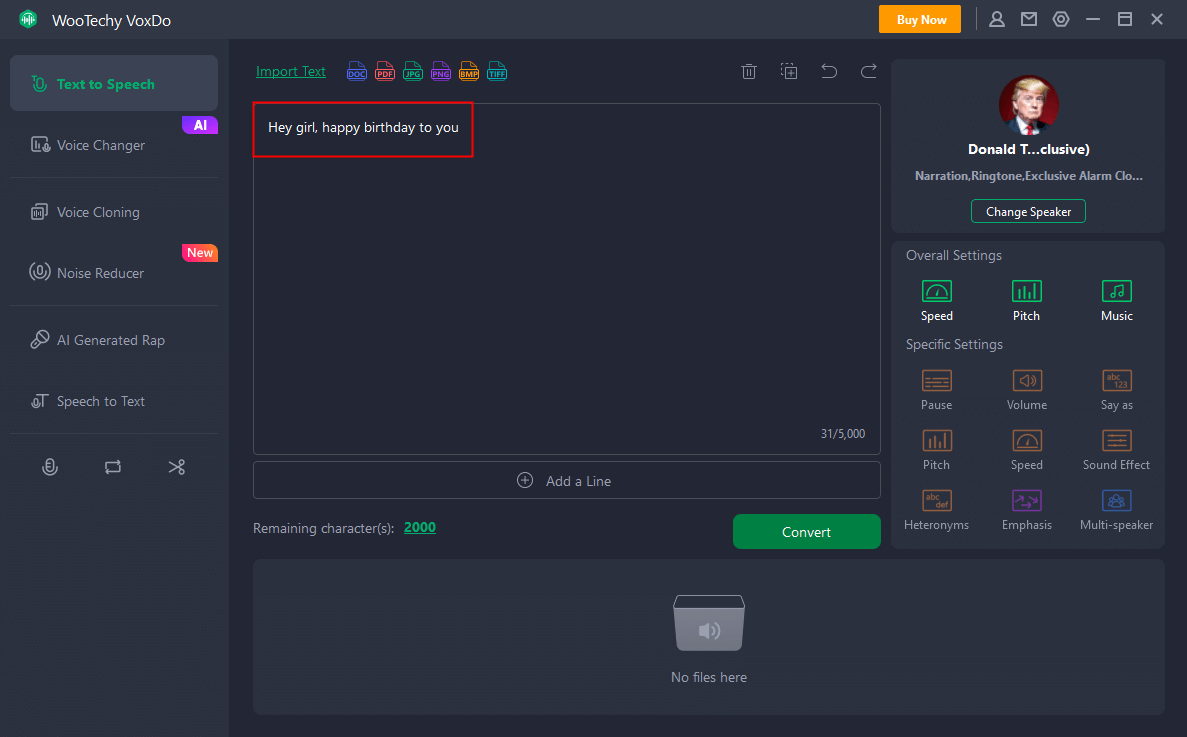The width and height of the screenshot is (1187, 737).
Task: Choose the Emphasis setting
Action: point(1027,509)
